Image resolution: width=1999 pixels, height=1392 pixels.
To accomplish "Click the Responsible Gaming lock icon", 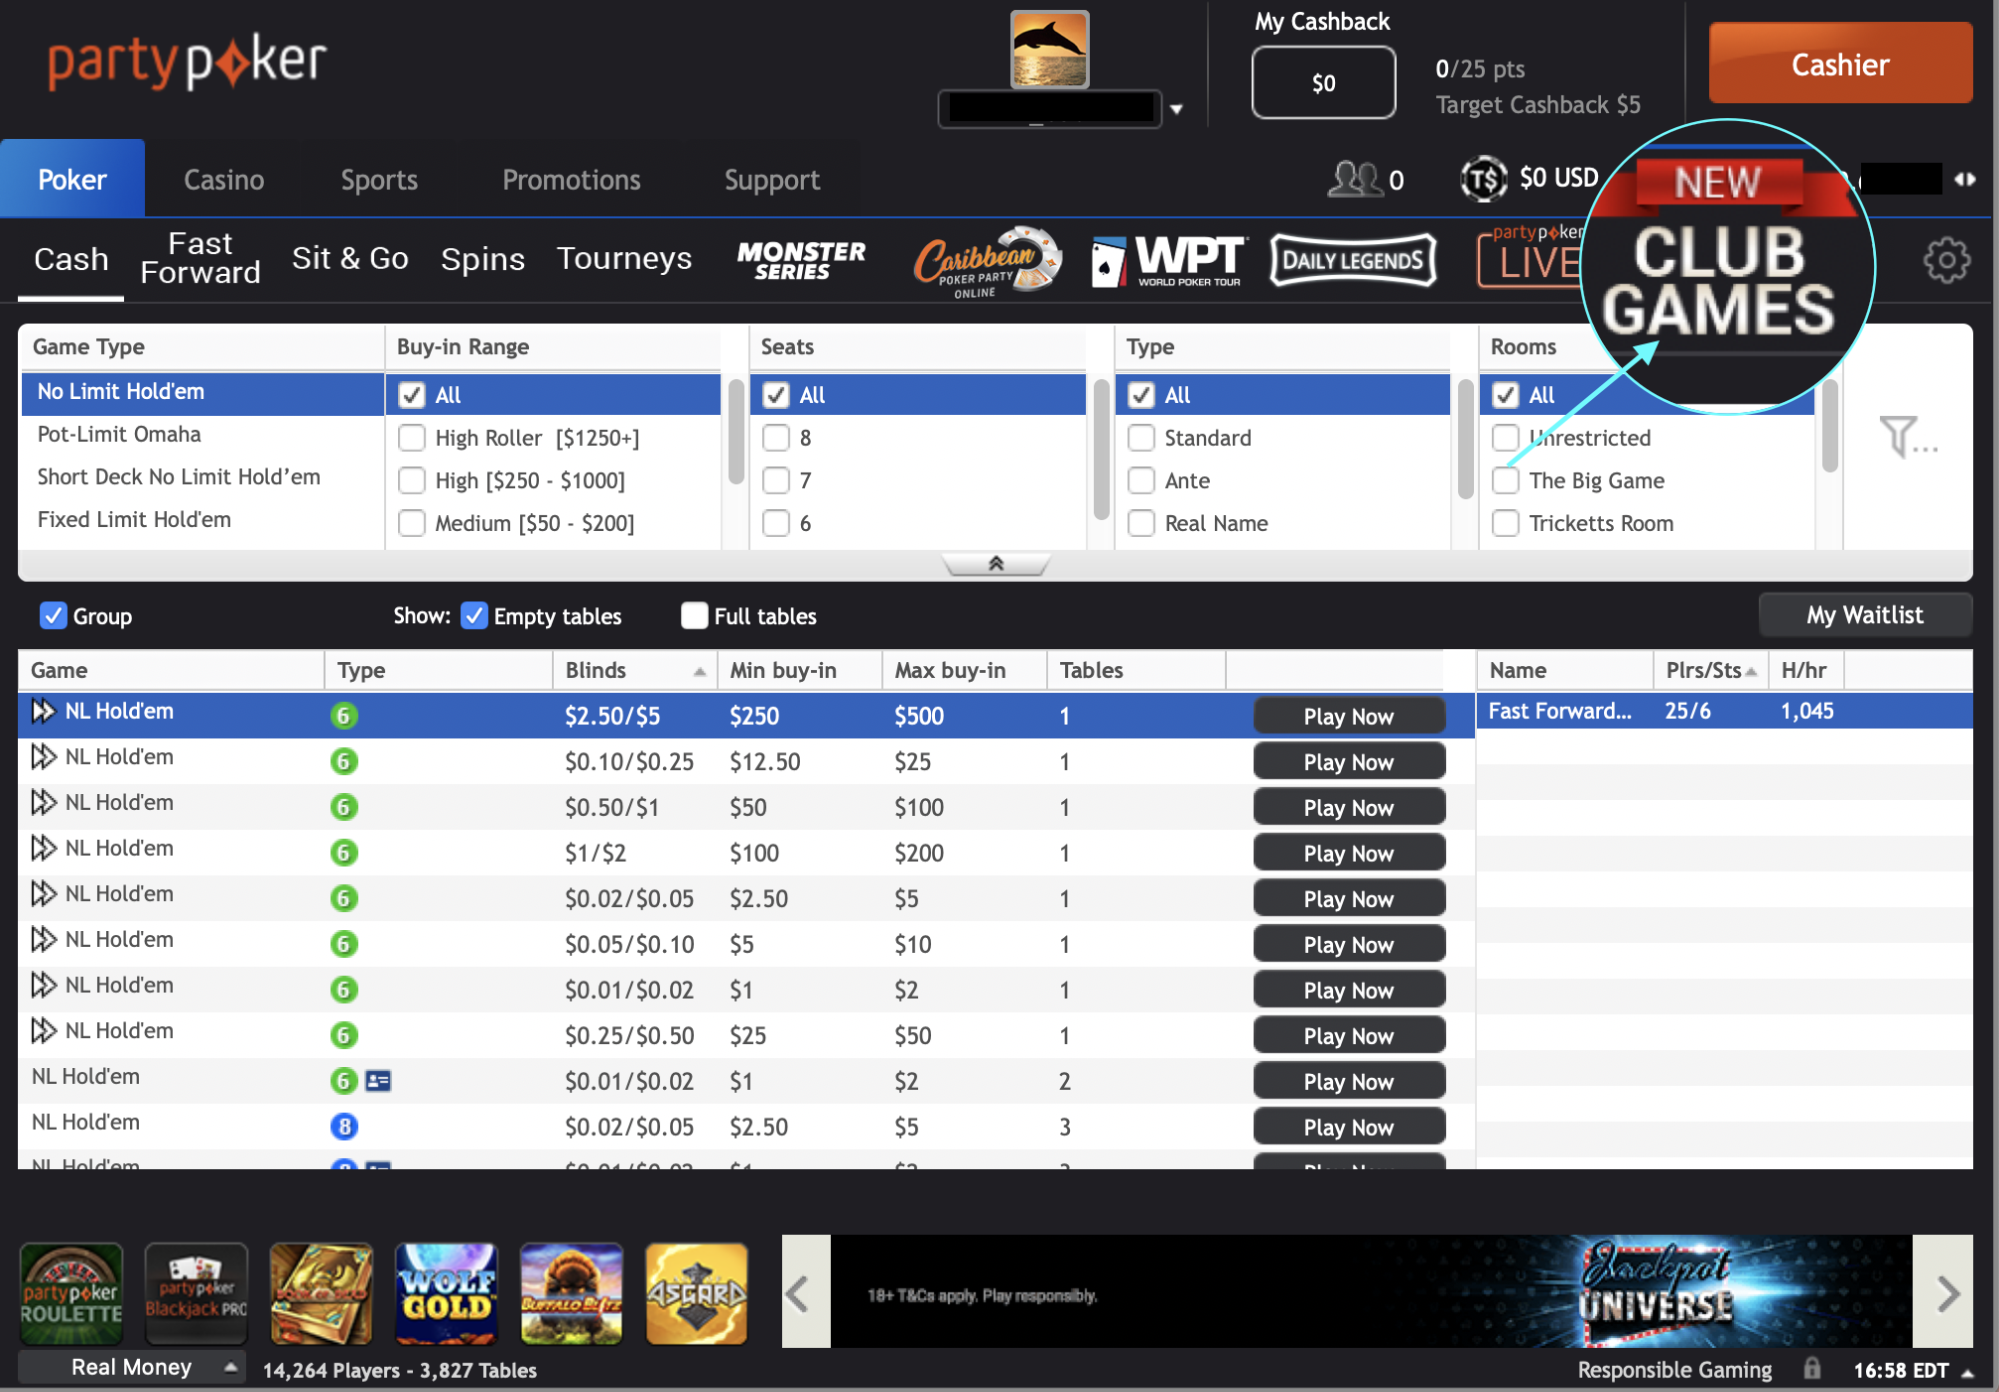I will click(x=1812, y=1368).
